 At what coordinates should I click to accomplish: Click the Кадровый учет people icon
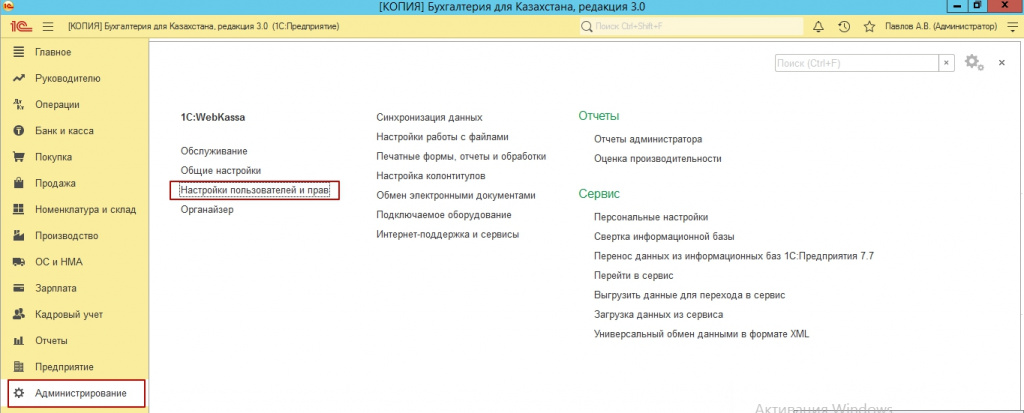tap(19, 314)
